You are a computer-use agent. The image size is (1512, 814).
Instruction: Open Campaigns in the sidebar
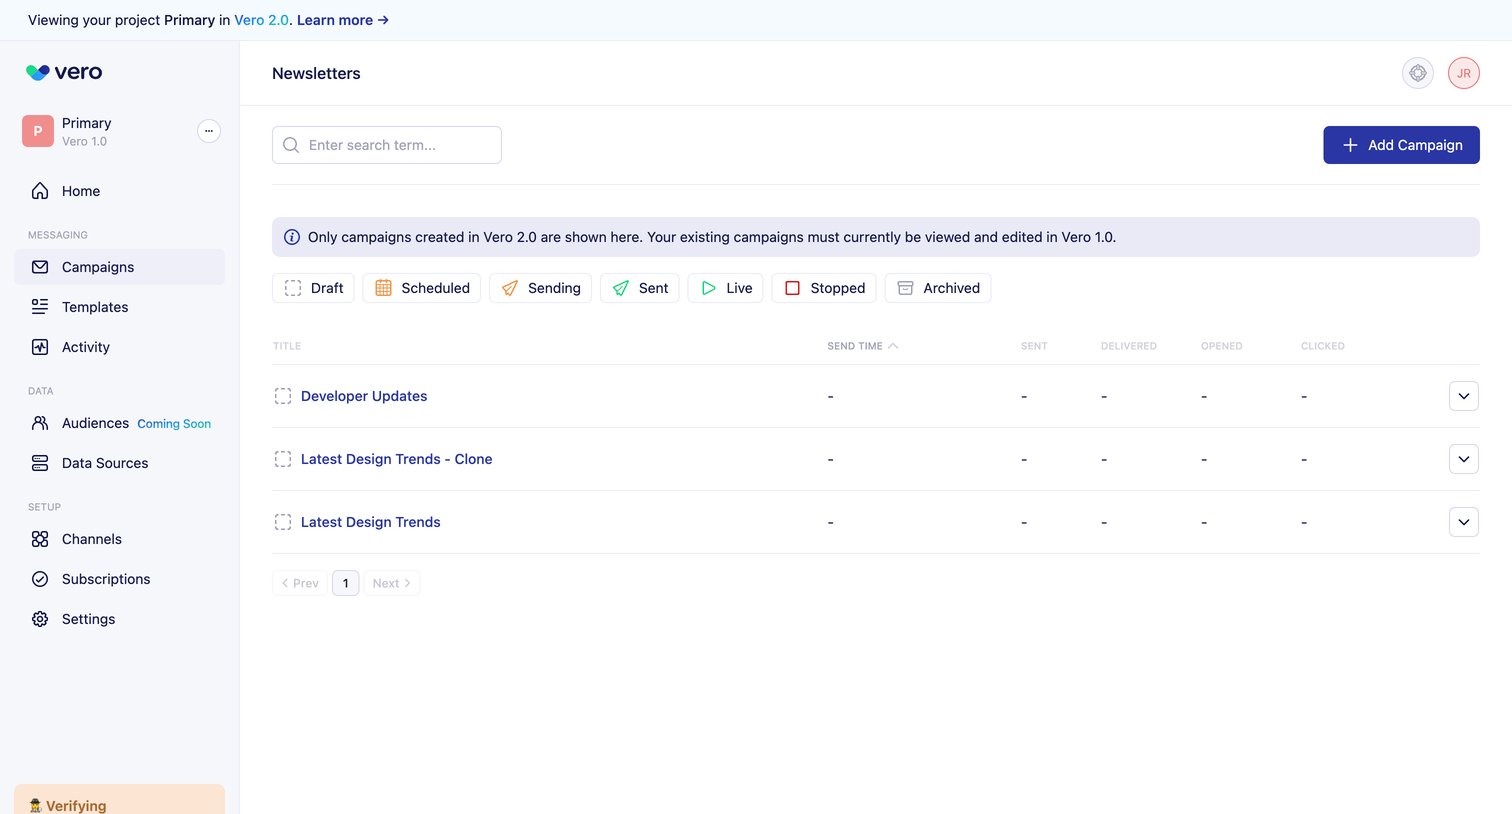pos(120,267)
